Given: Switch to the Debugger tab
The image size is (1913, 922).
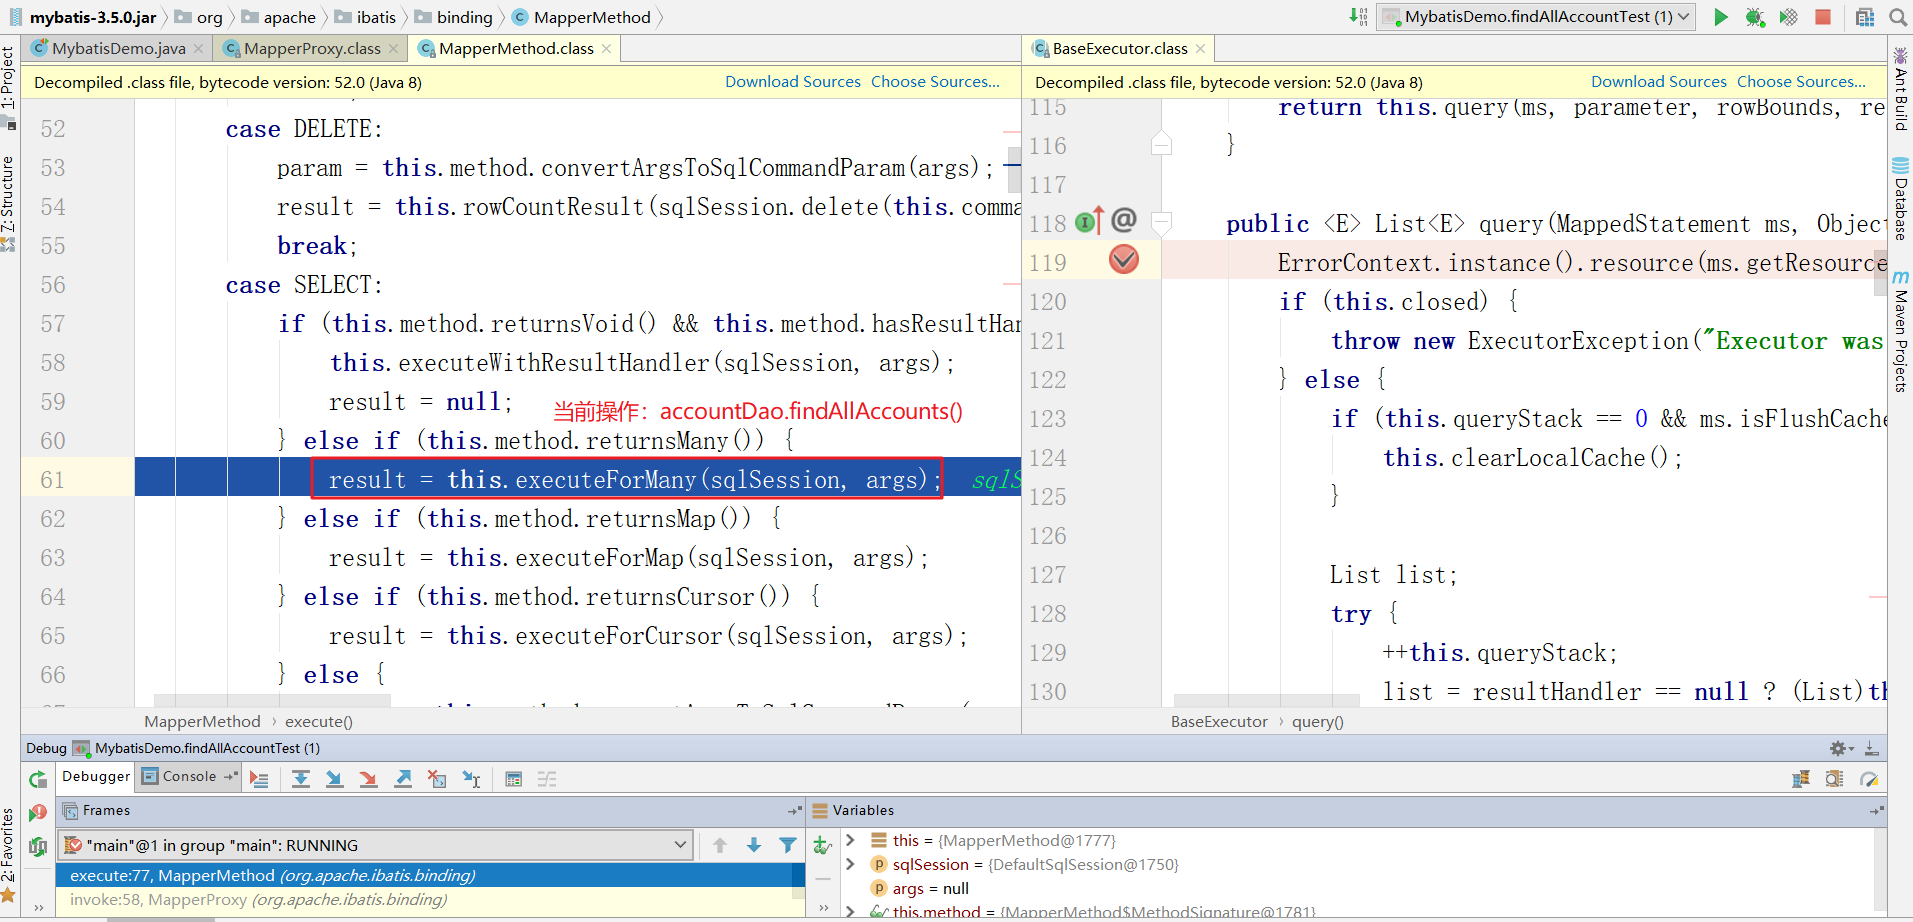Looking at the screenshot, I should click(x=96, y=777).
